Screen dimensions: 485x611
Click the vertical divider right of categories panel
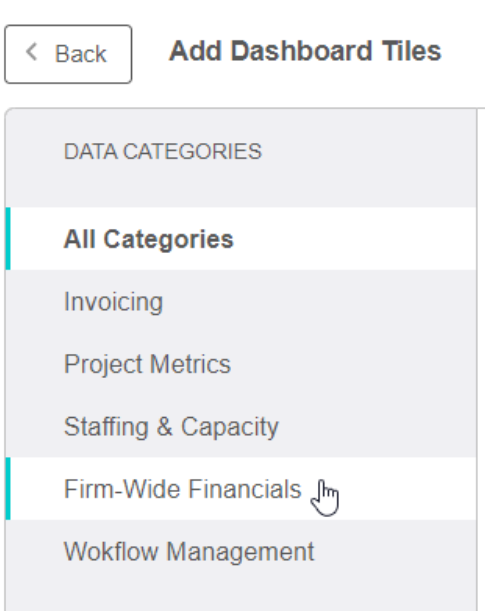click(477, 360)
